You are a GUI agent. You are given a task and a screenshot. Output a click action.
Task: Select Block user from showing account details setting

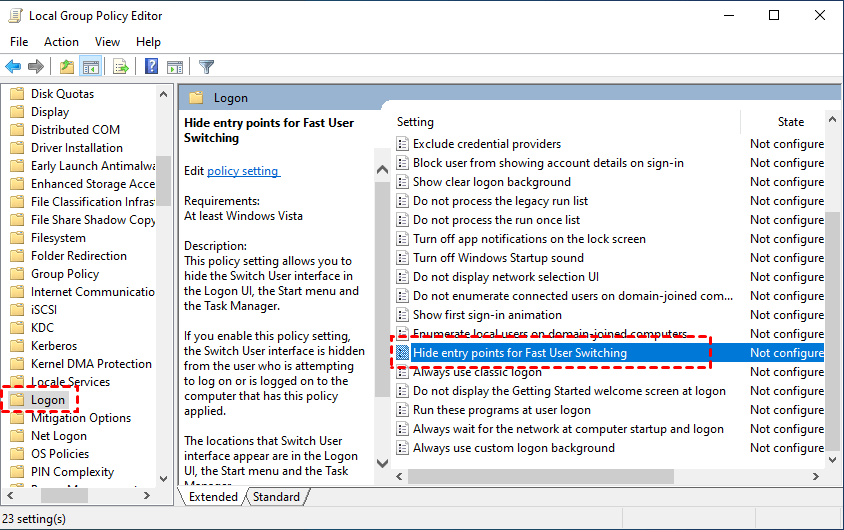pos(548,162)
